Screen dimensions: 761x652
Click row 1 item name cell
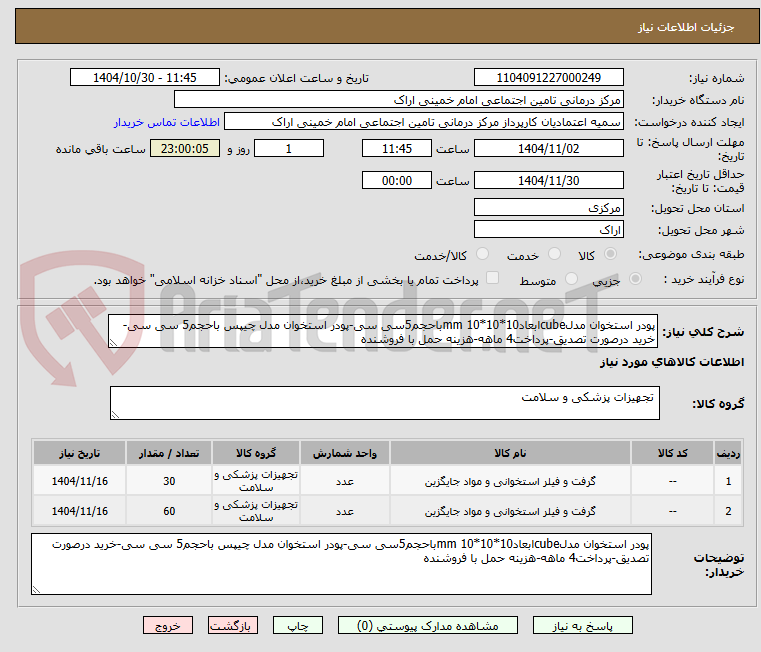point(510,481)
